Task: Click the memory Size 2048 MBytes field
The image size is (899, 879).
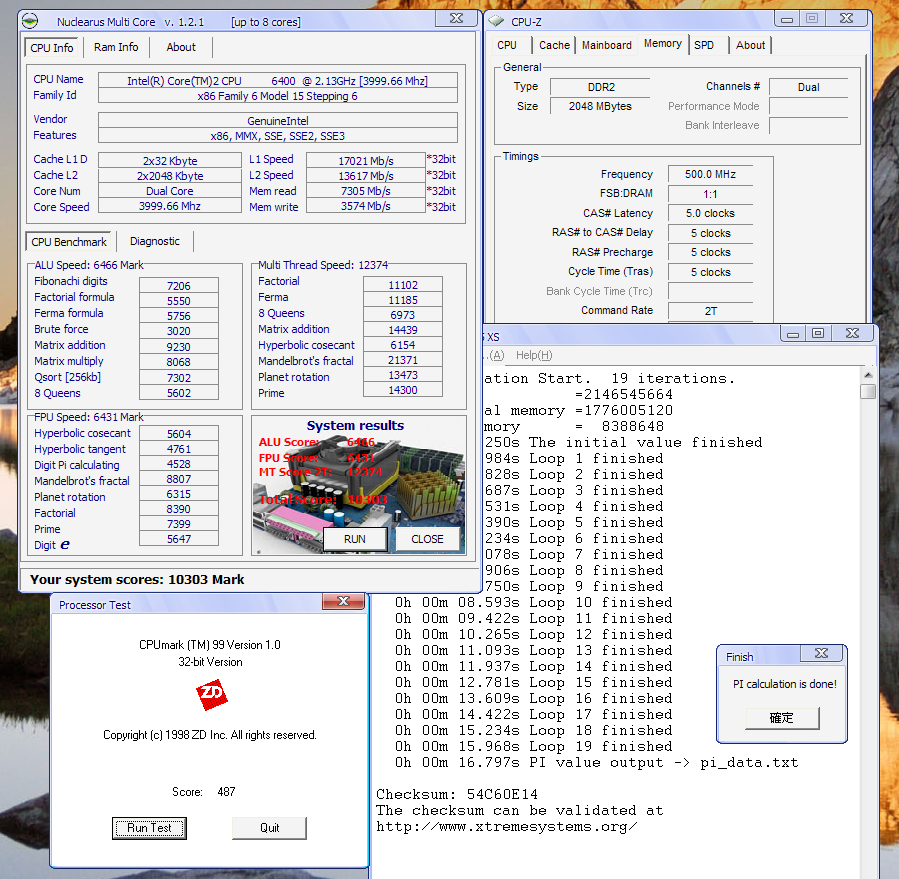Action: [x=600, y=106]
